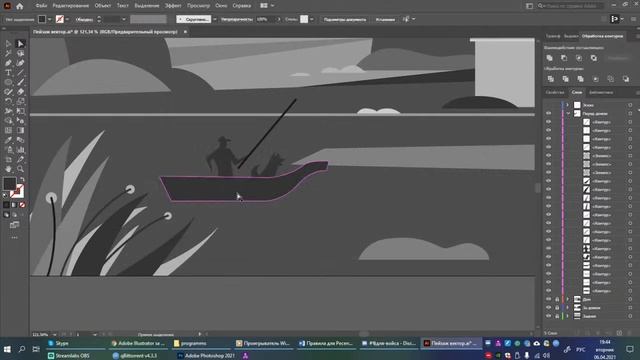The width and height of the screenshot is (640, 360).
Task: Select the Hand tool
Action: 8,169
